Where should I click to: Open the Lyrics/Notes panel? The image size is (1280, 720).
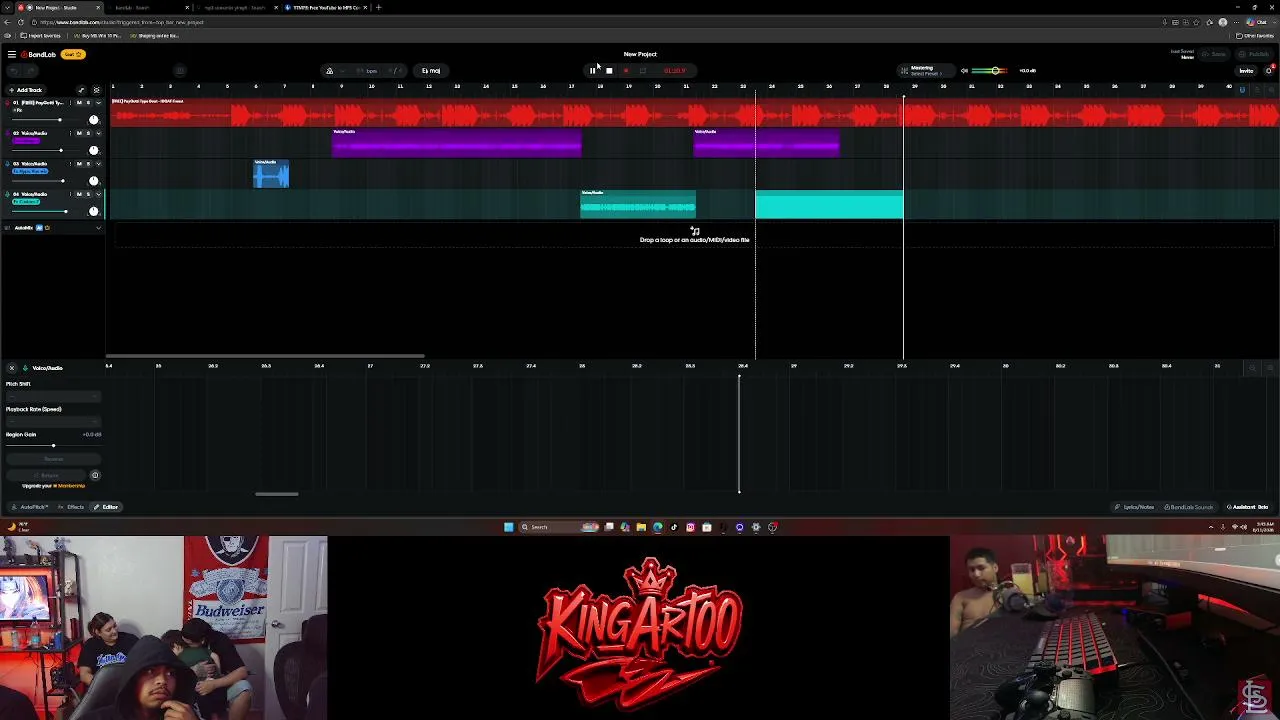tap(1135, 507)
